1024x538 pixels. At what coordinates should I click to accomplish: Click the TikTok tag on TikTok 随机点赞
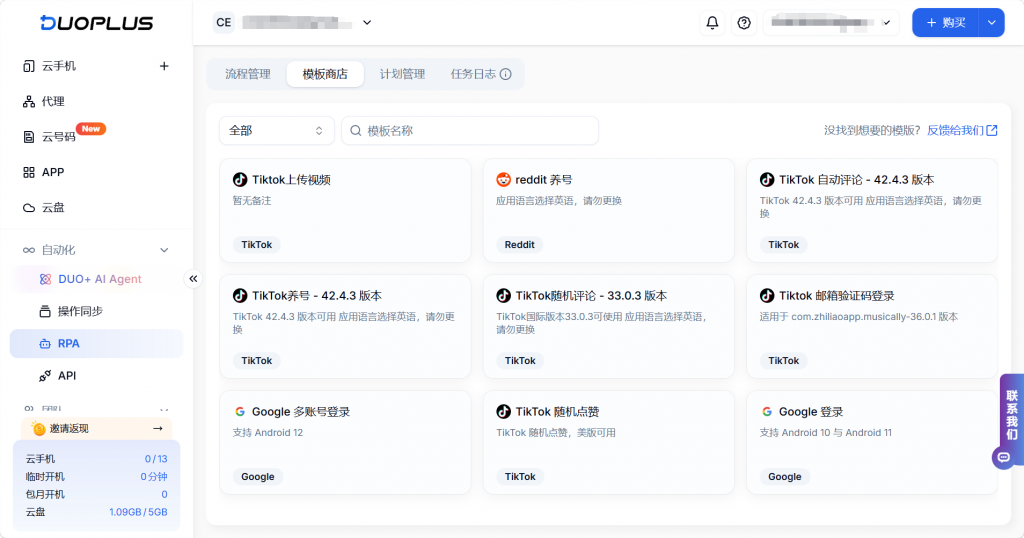pyautogui.click(x=520, y=477)
